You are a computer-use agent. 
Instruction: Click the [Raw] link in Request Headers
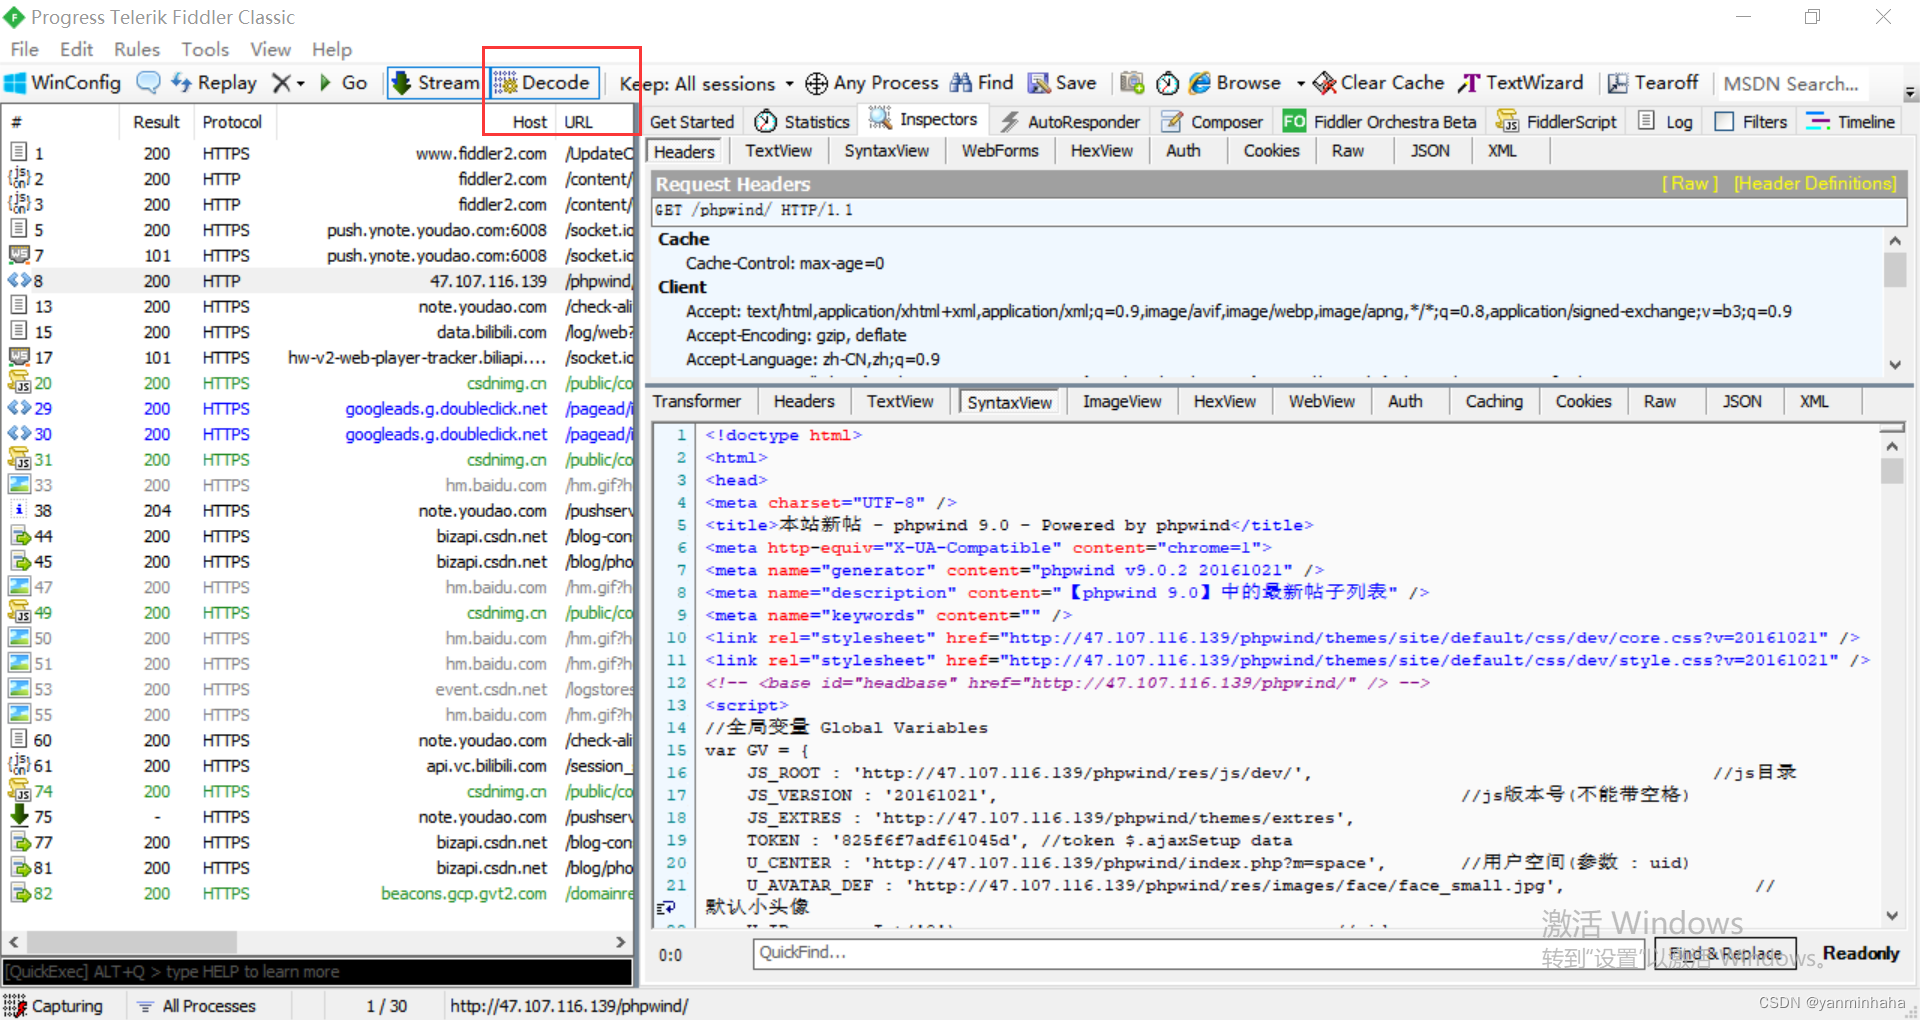[1690, 183]
